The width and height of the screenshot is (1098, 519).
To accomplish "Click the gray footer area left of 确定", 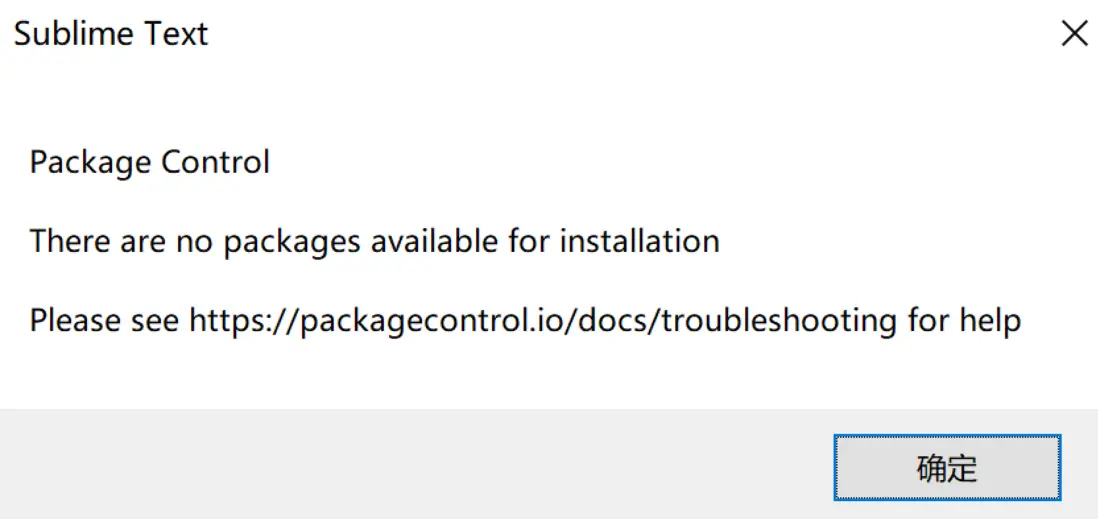I will pyautogui.click(x=400, y=465).
